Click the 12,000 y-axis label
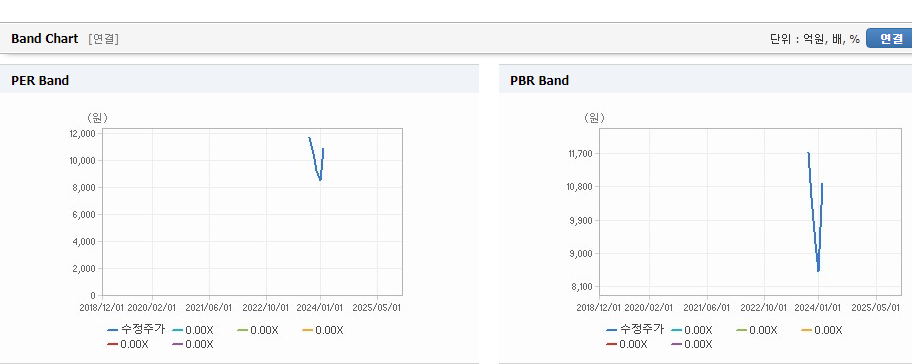Viewport: 912px width, 364px height. coord(83,134)
